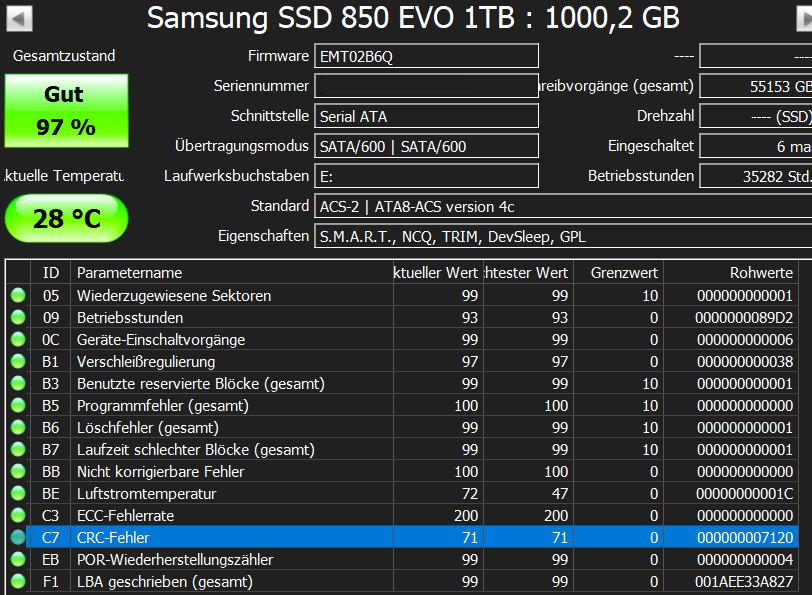Click the total writes field showing 55153 GB
Image resolution: width=812 pixels, height=595 pixels.
point(756,86)
